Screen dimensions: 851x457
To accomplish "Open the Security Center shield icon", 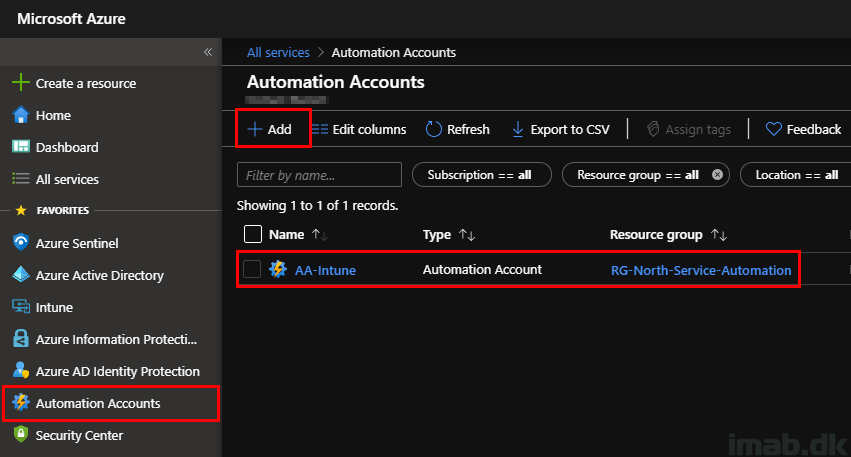I will (x=21, y=434).
